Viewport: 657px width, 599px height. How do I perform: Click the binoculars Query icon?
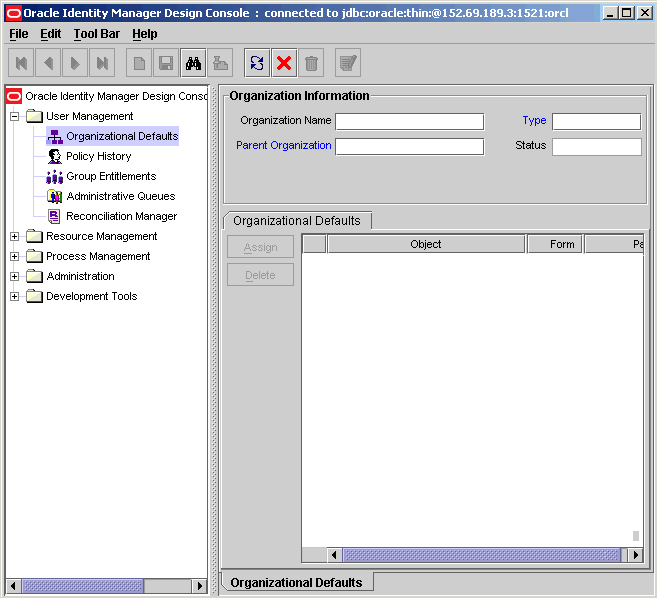click(x=193, y=63)
